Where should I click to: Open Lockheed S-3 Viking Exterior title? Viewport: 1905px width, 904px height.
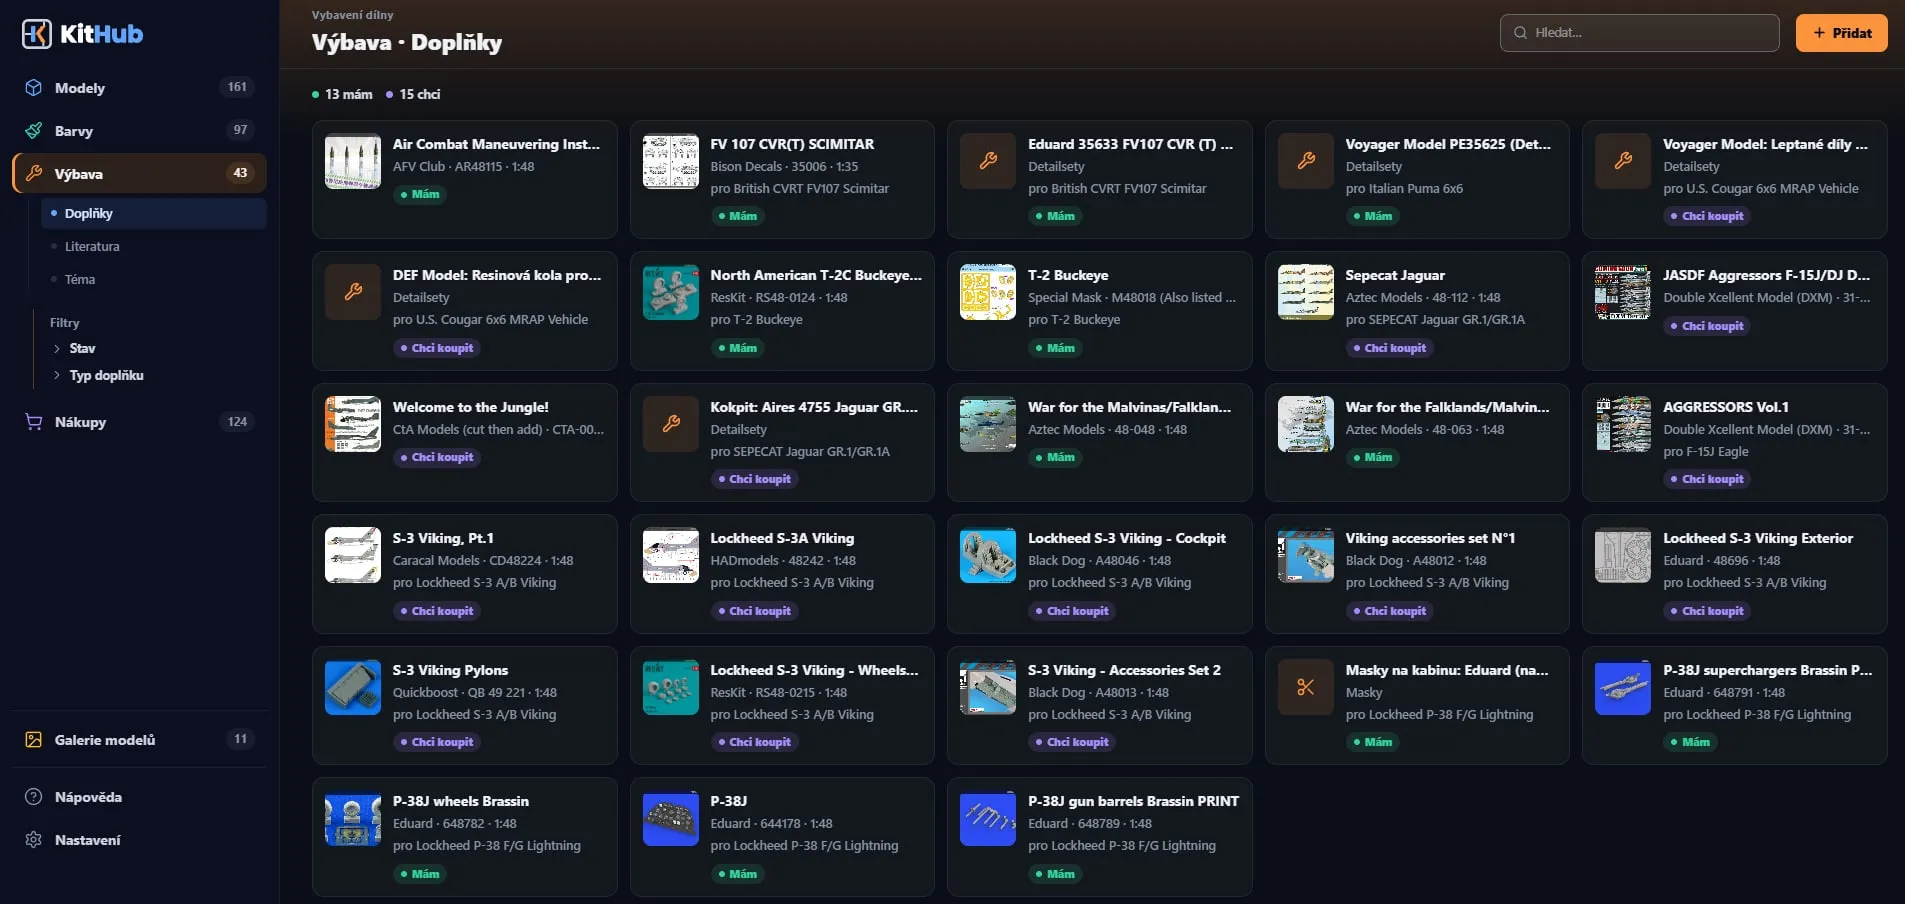point(1758,538)
